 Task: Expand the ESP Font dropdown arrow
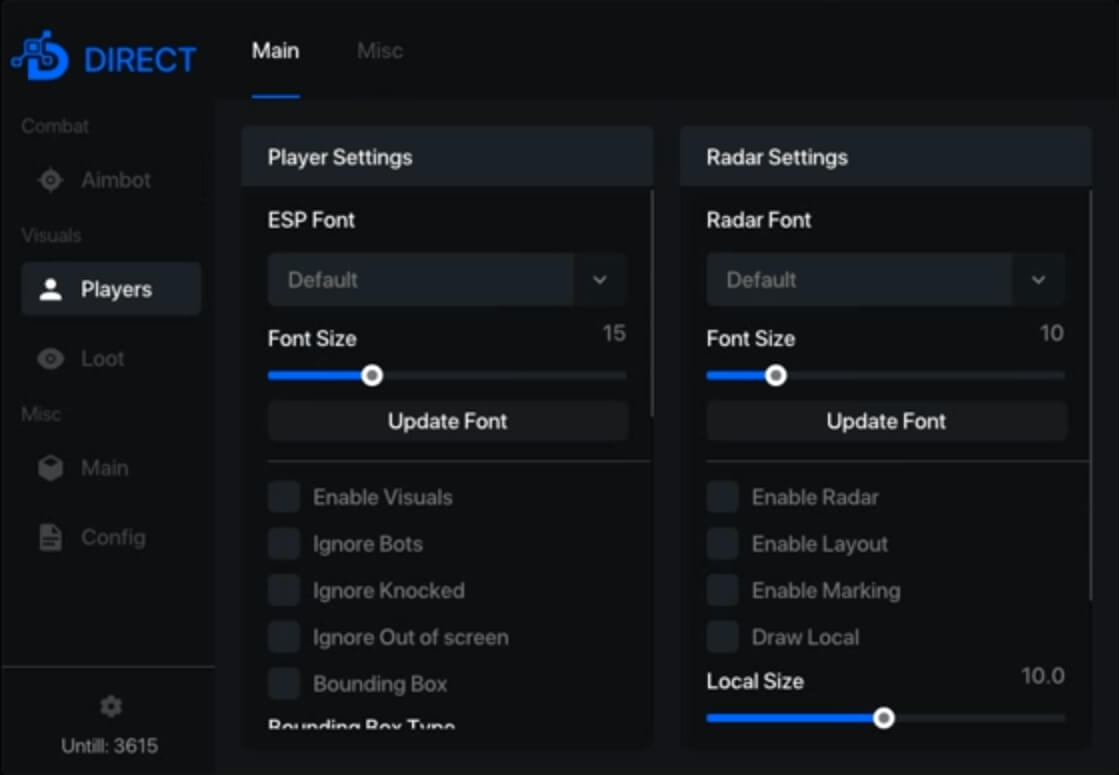coord(600,280)
